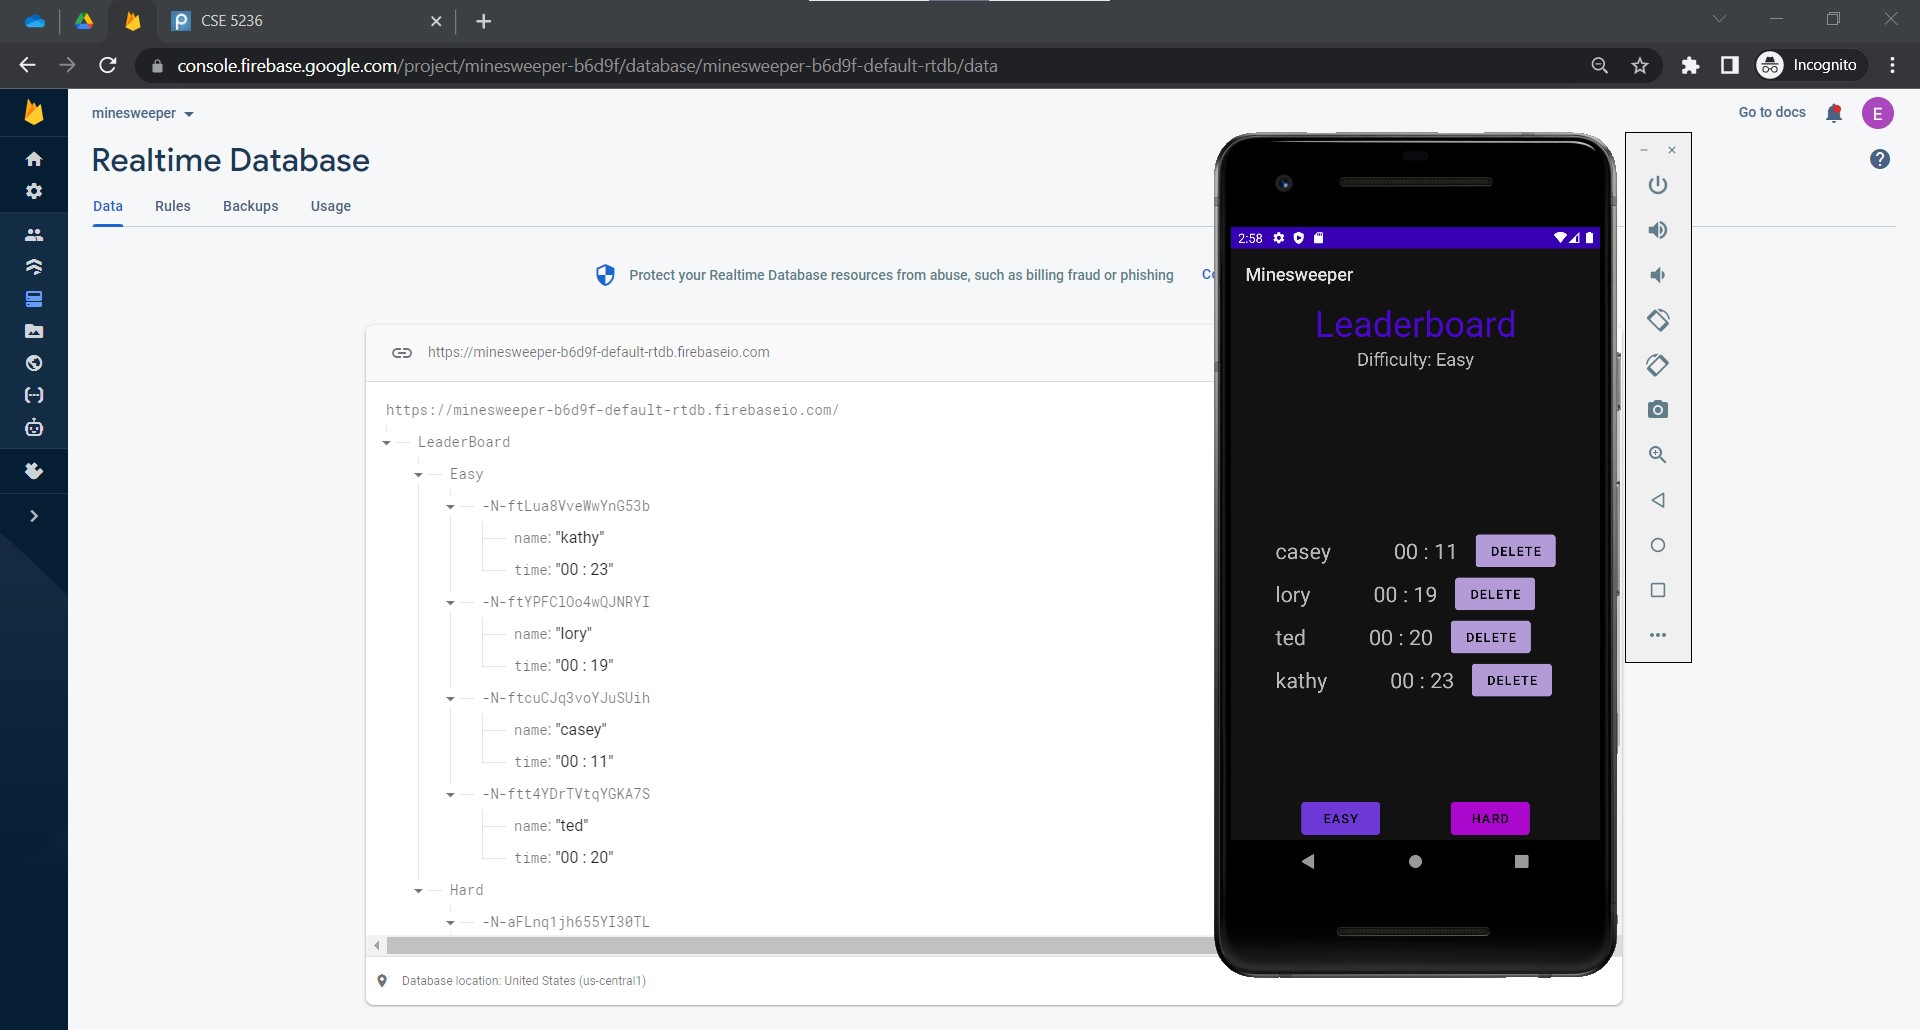Open Firestore Database icon in sidebar
The width and height of the screenshot is (1920, 1030).
[34, 267]
